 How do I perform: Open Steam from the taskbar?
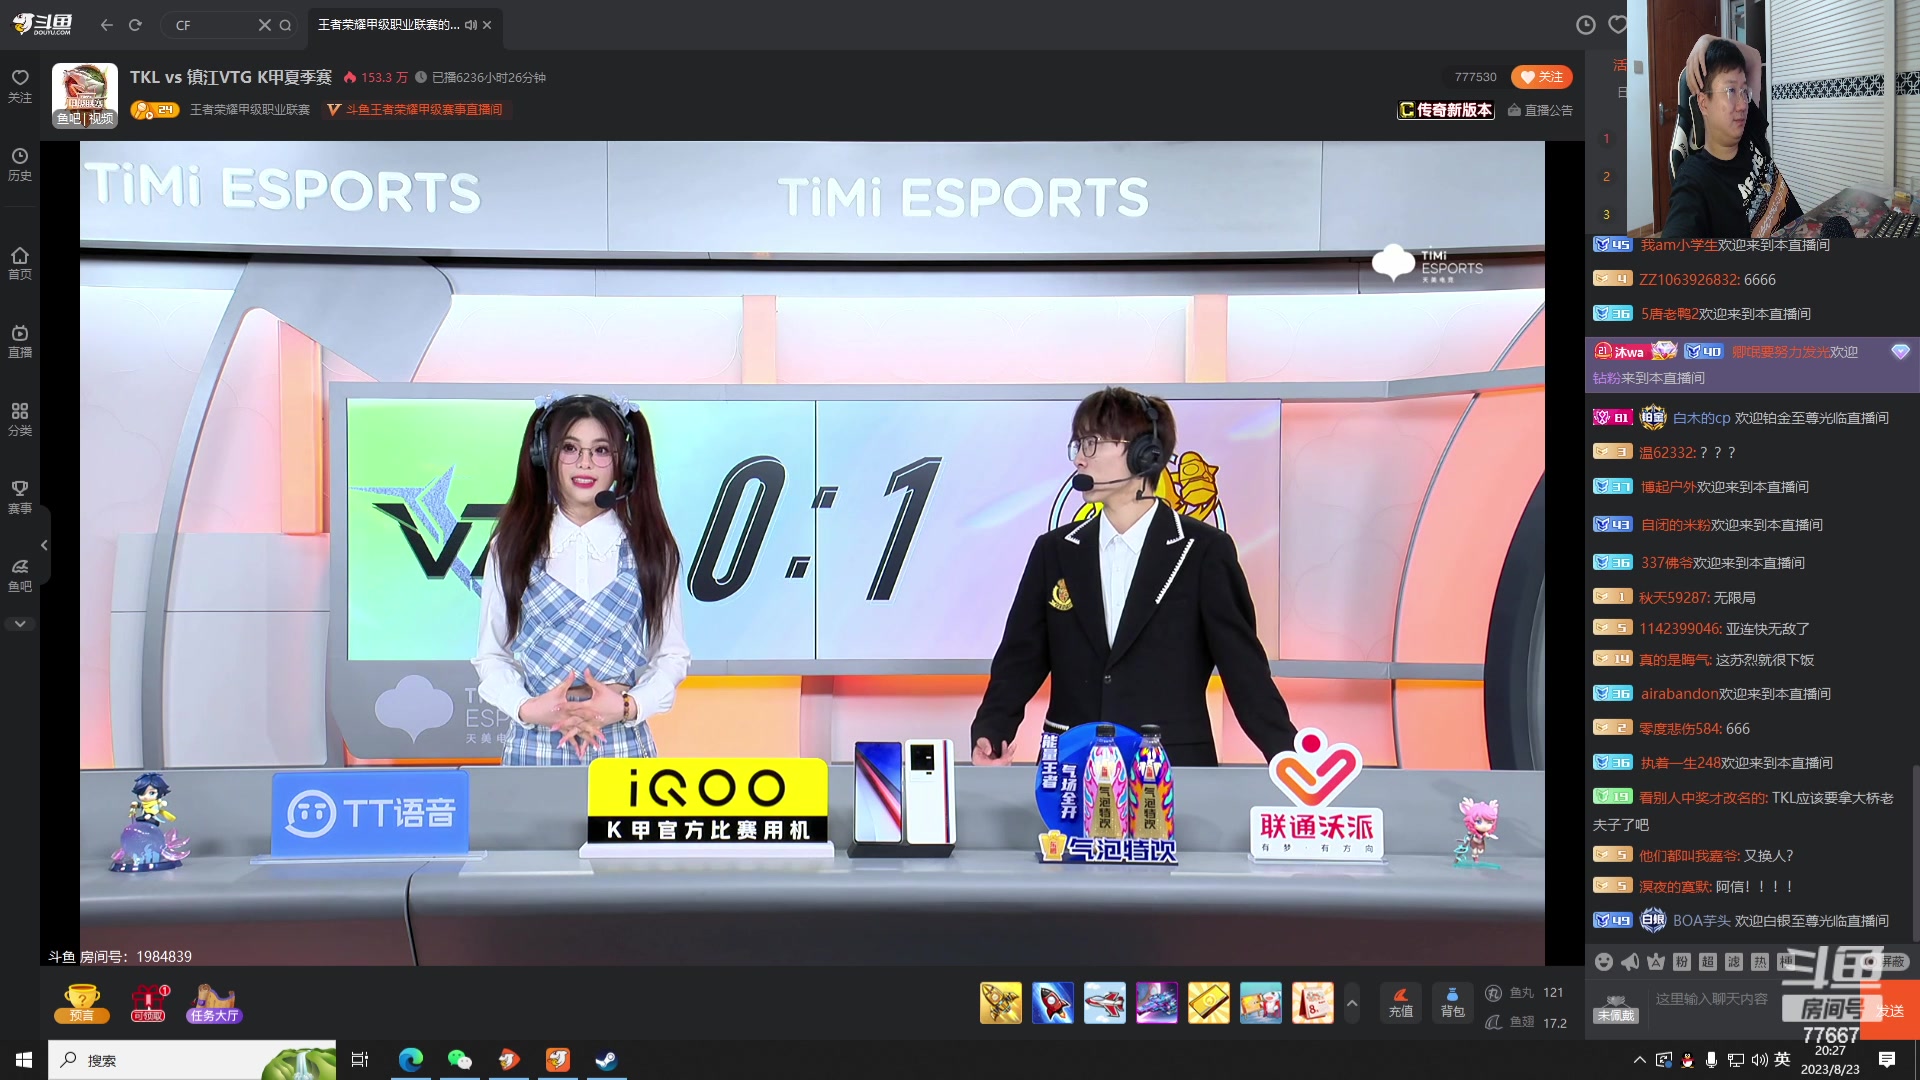pos(606,1060)
